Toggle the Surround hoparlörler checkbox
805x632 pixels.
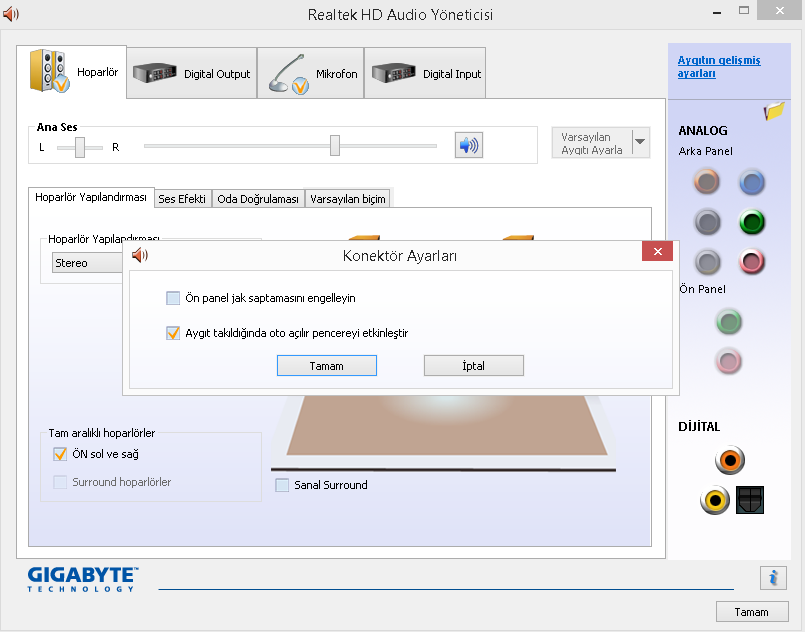coord(60,482)
